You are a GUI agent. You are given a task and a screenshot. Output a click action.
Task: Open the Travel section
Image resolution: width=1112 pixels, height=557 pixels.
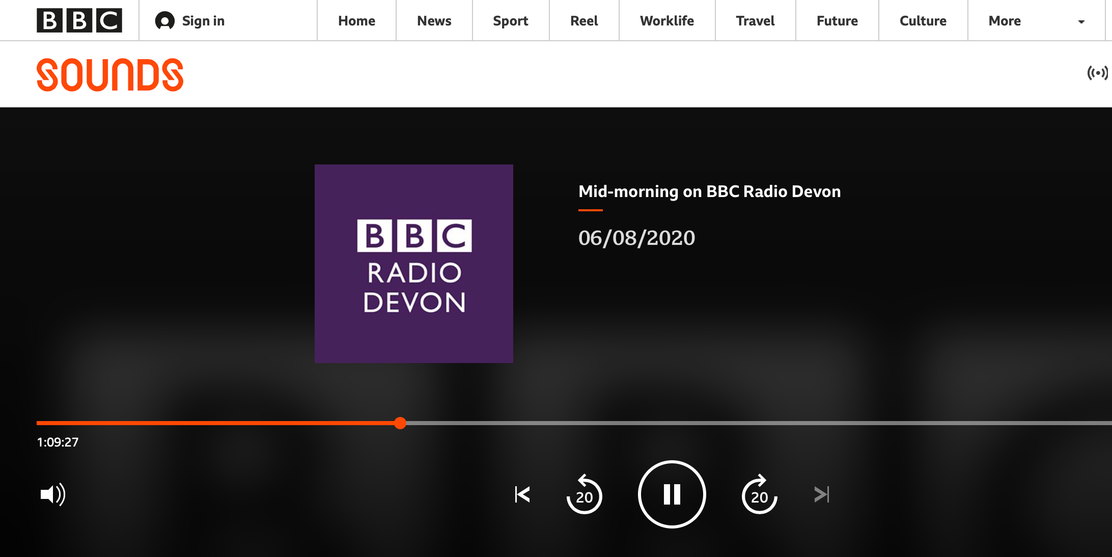pos(755,21)
